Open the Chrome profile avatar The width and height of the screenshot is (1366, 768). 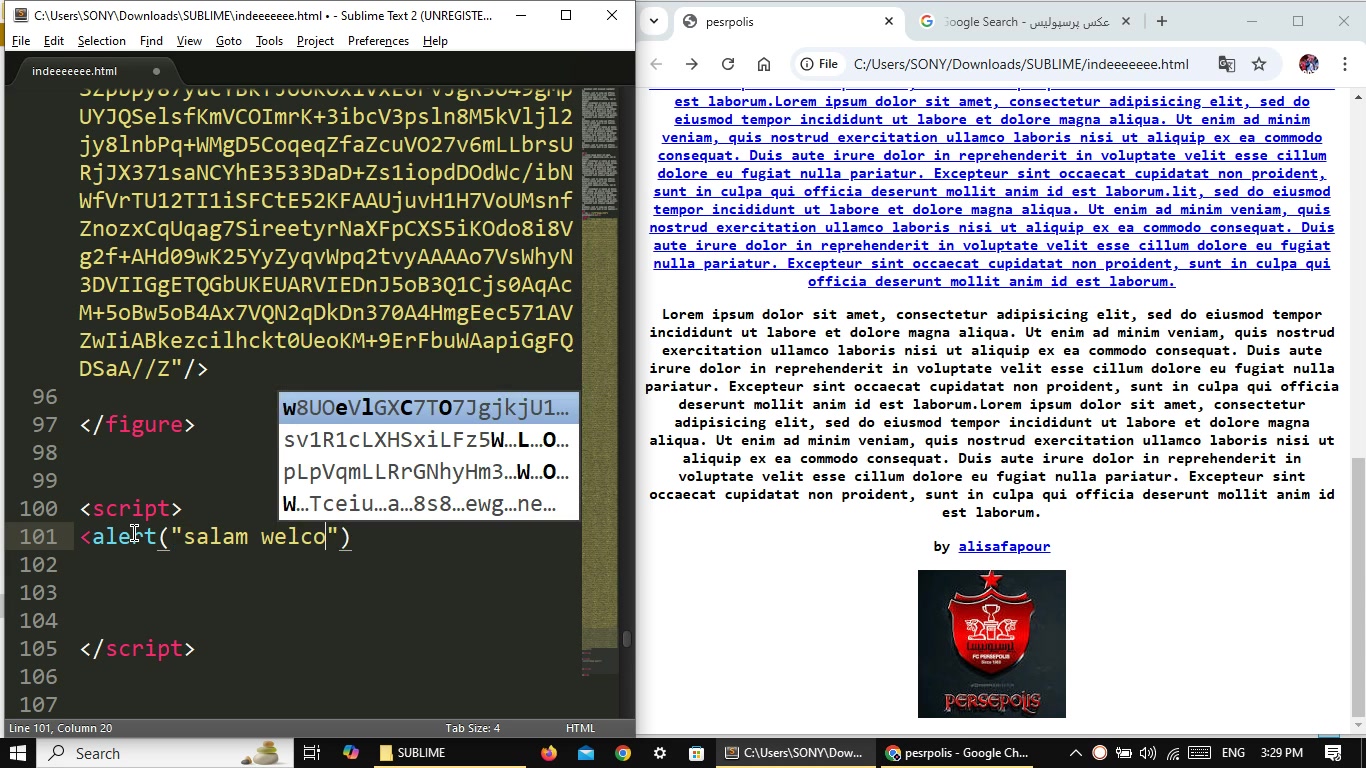(x=1309, y=64)
